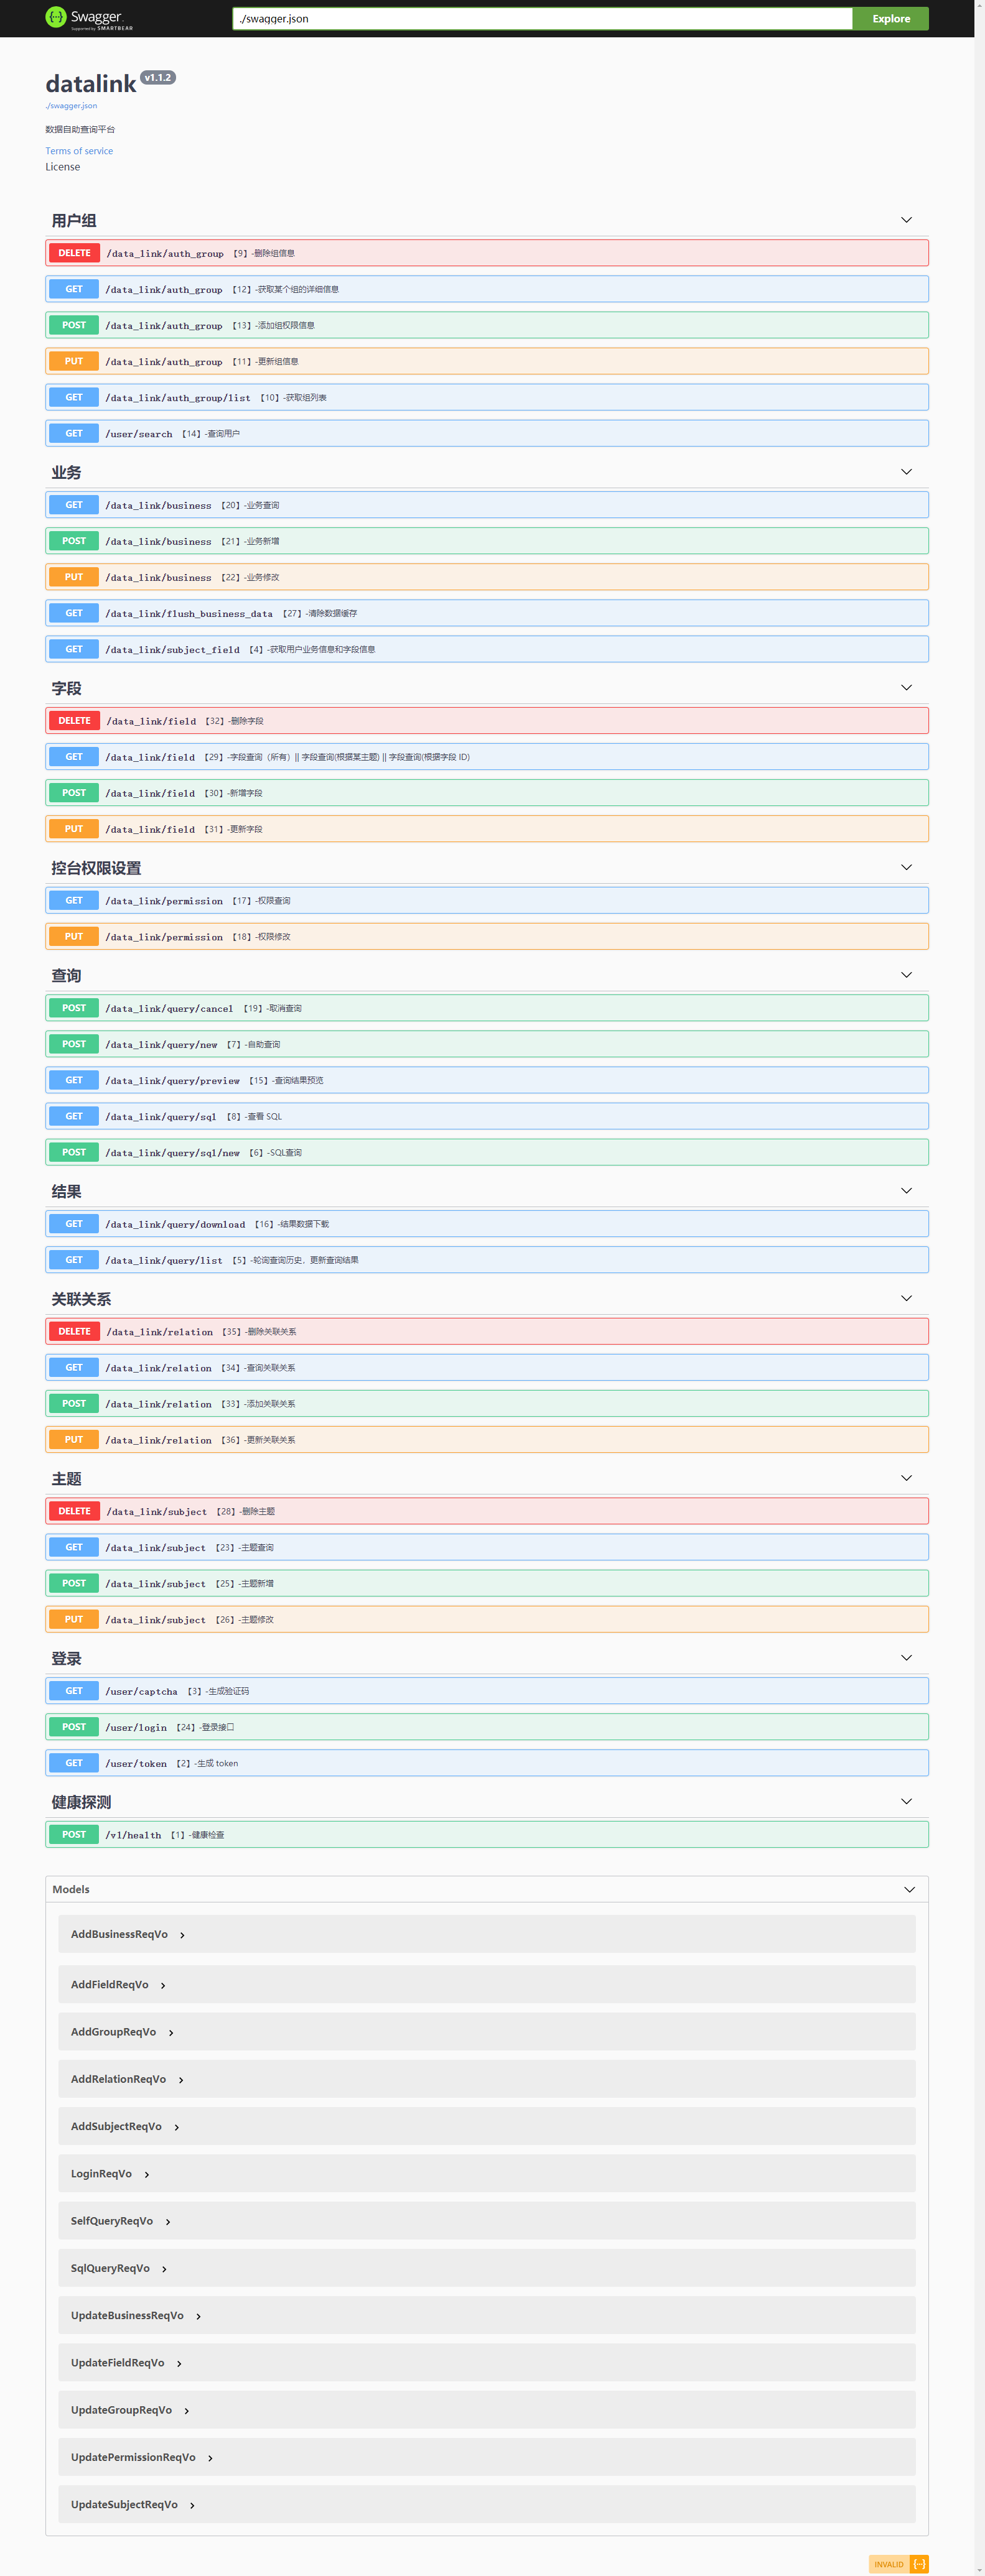Click the 查询 tag heading text

[x=66, y=975]
